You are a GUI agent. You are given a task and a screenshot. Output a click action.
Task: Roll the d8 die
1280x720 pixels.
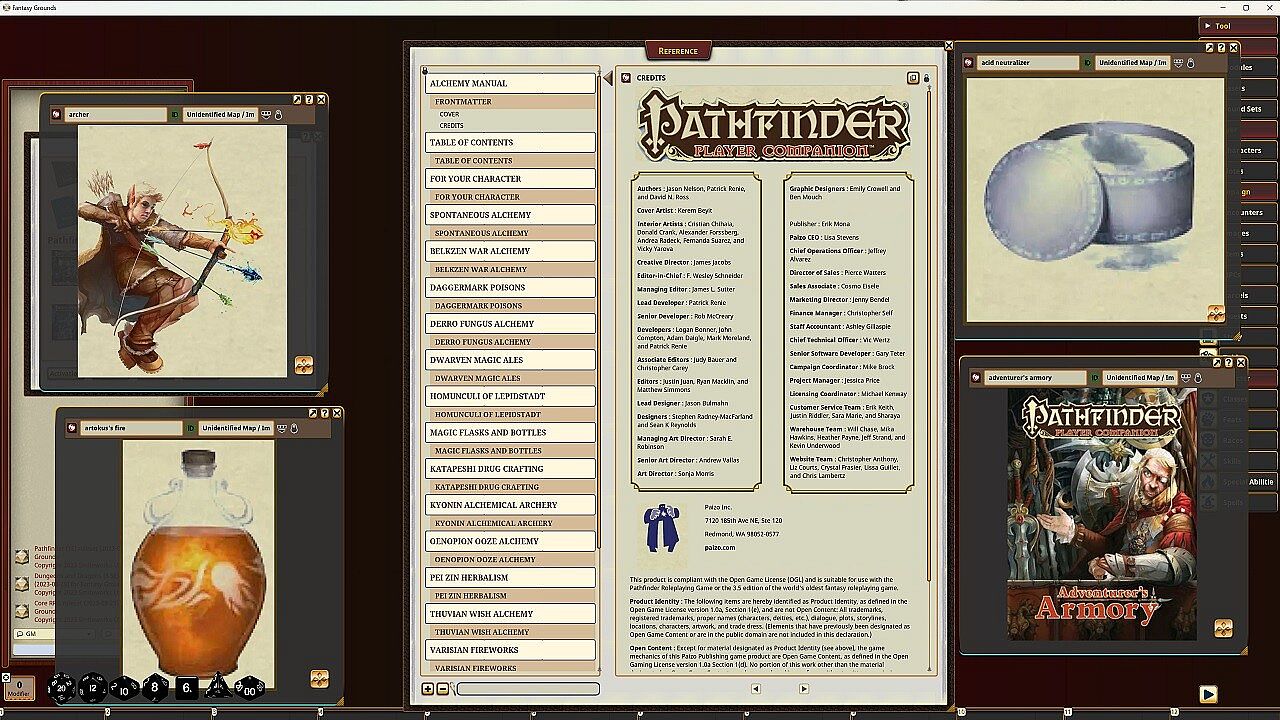[155, 688]
